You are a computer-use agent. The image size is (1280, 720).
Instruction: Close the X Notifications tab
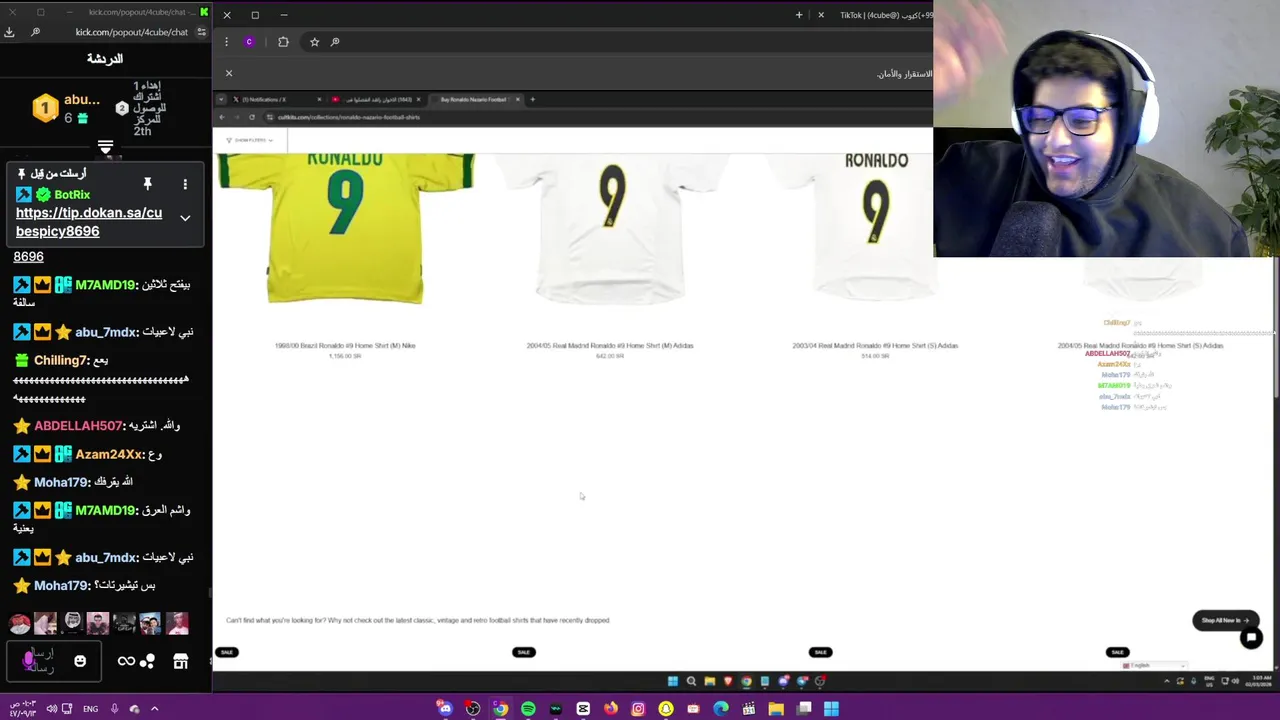(319, 99)
